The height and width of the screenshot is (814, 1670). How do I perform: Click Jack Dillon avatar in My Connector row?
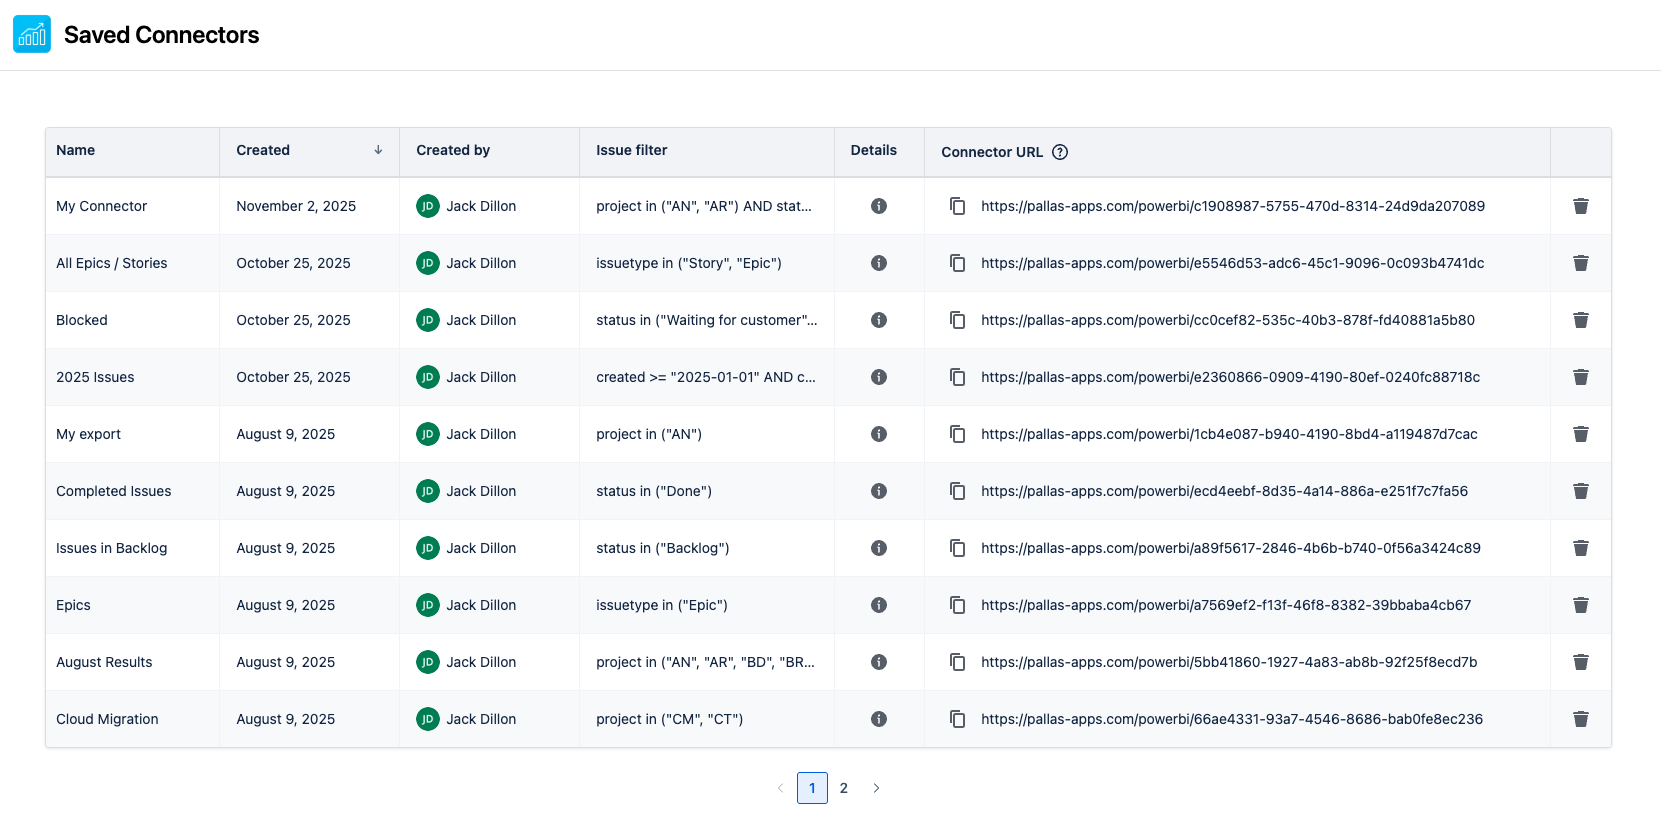(428, 206)
